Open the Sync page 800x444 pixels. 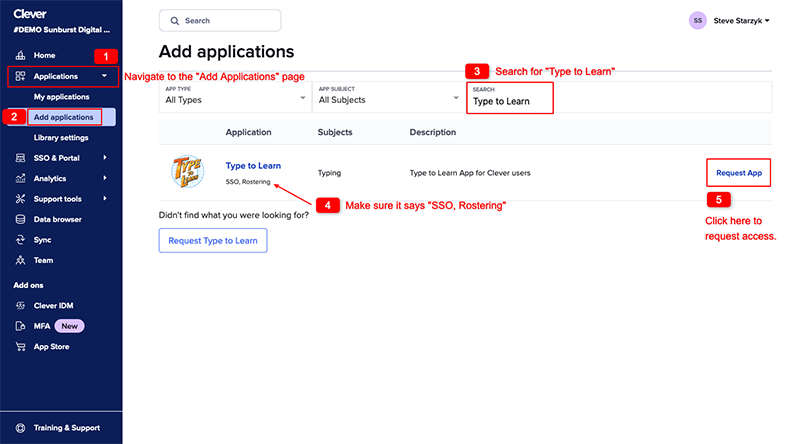pos(42,239)
